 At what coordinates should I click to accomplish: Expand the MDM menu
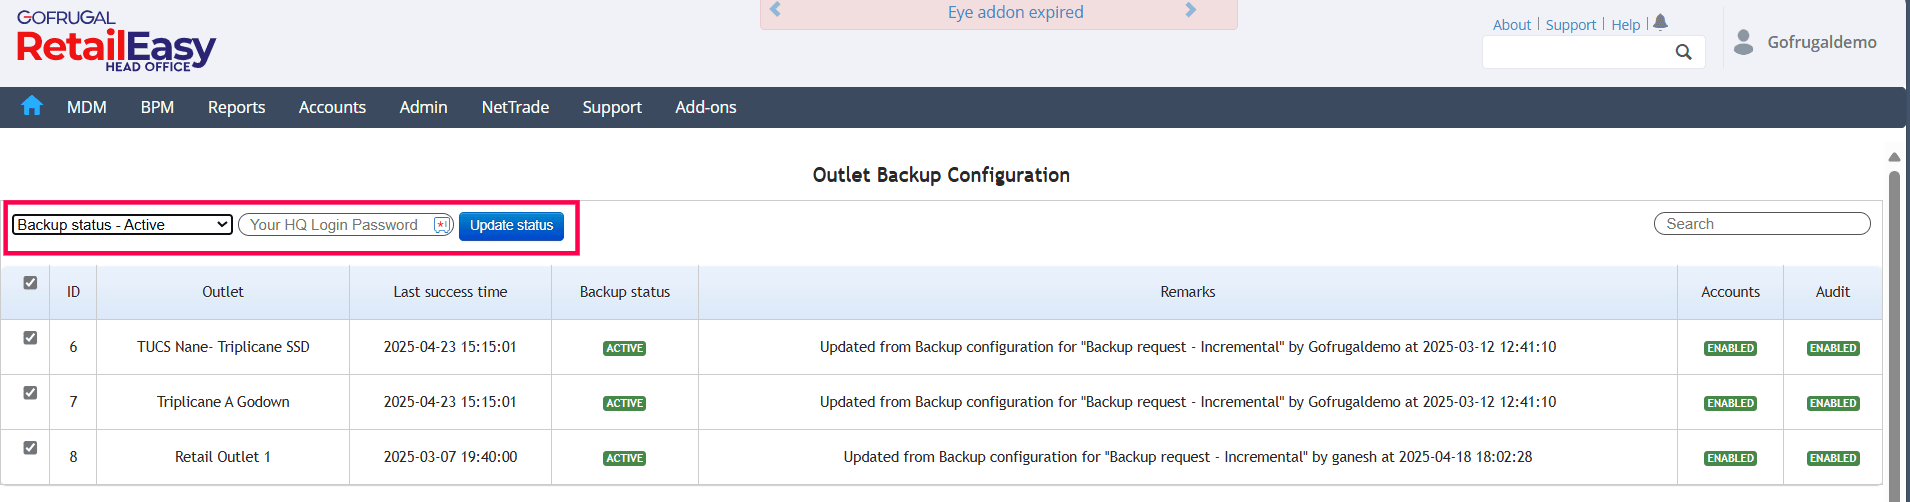coord(87,107)
